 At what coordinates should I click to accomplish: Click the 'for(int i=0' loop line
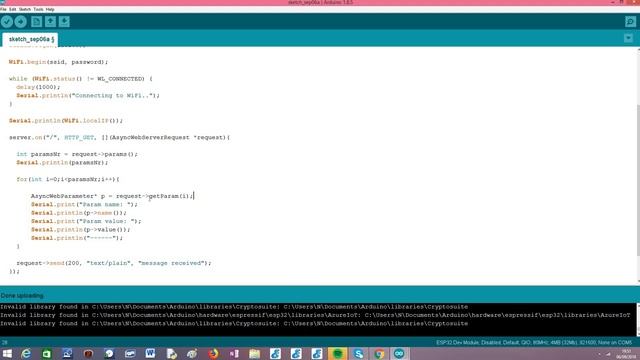[68, 179]
